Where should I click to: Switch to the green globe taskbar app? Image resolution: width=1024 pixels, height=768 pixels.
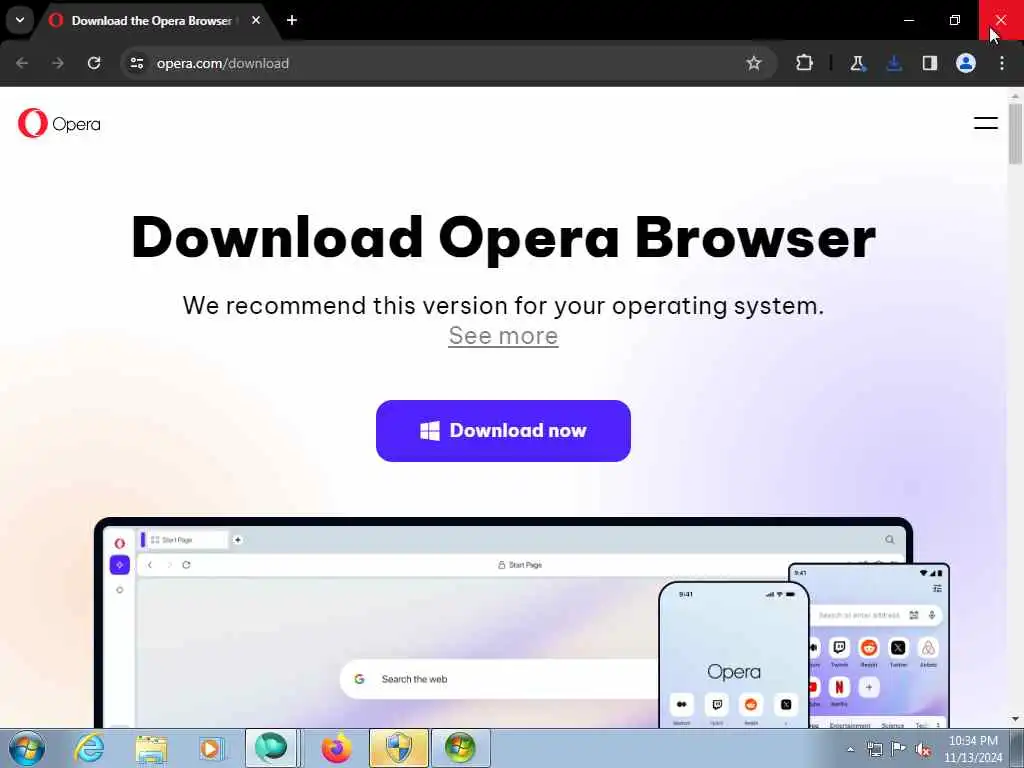[271, 748]
